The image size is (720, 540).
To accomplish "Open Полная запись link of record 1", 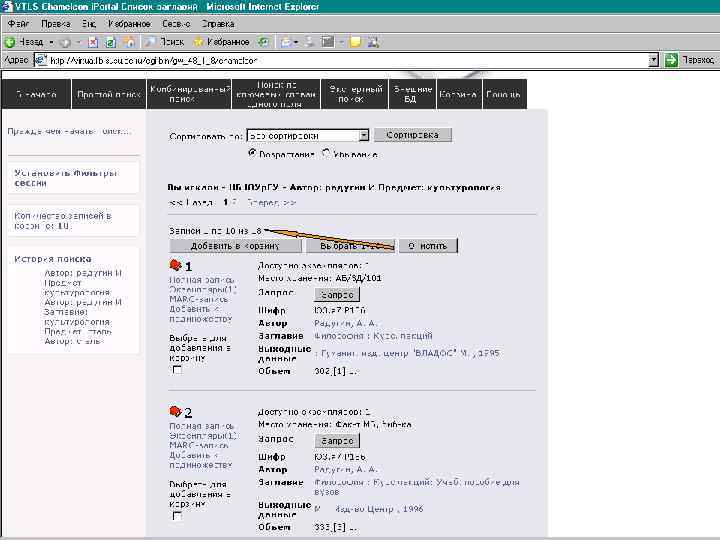I will 202,279.
